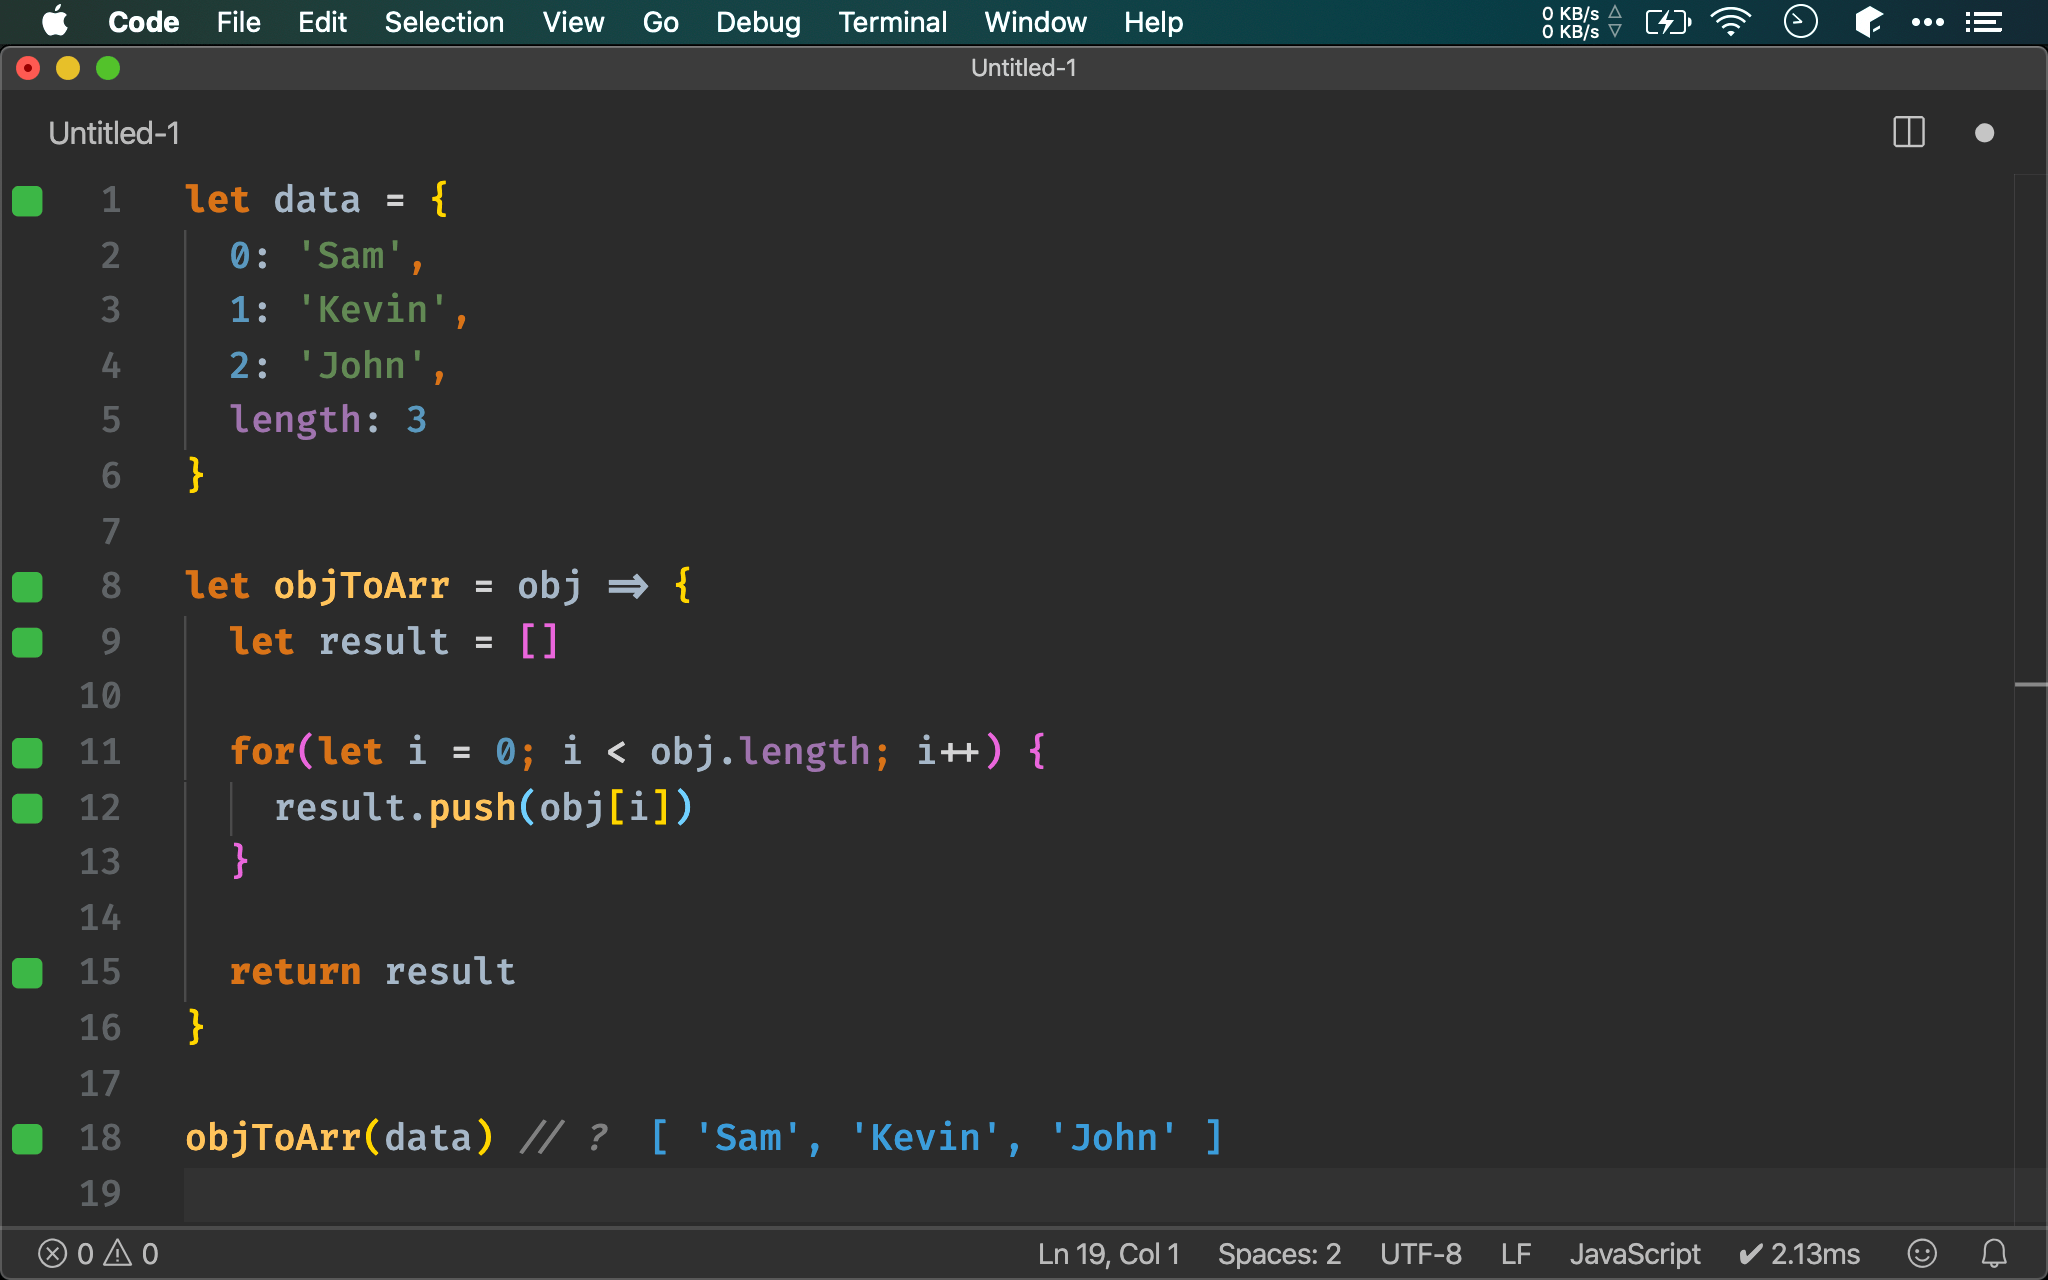
Task: Click green coverage marker on line 1
Action: (x=27, y=201)
